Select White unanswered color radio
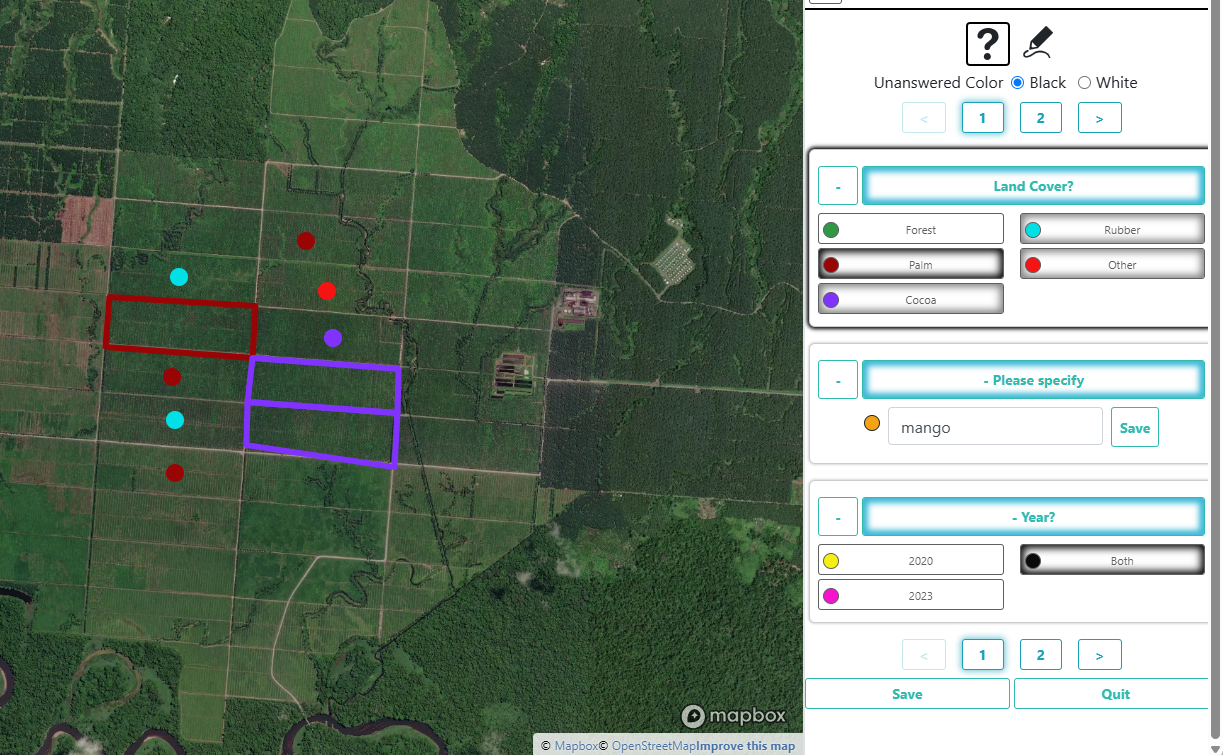This screenshot has height=755, width=1223. 1084,83
